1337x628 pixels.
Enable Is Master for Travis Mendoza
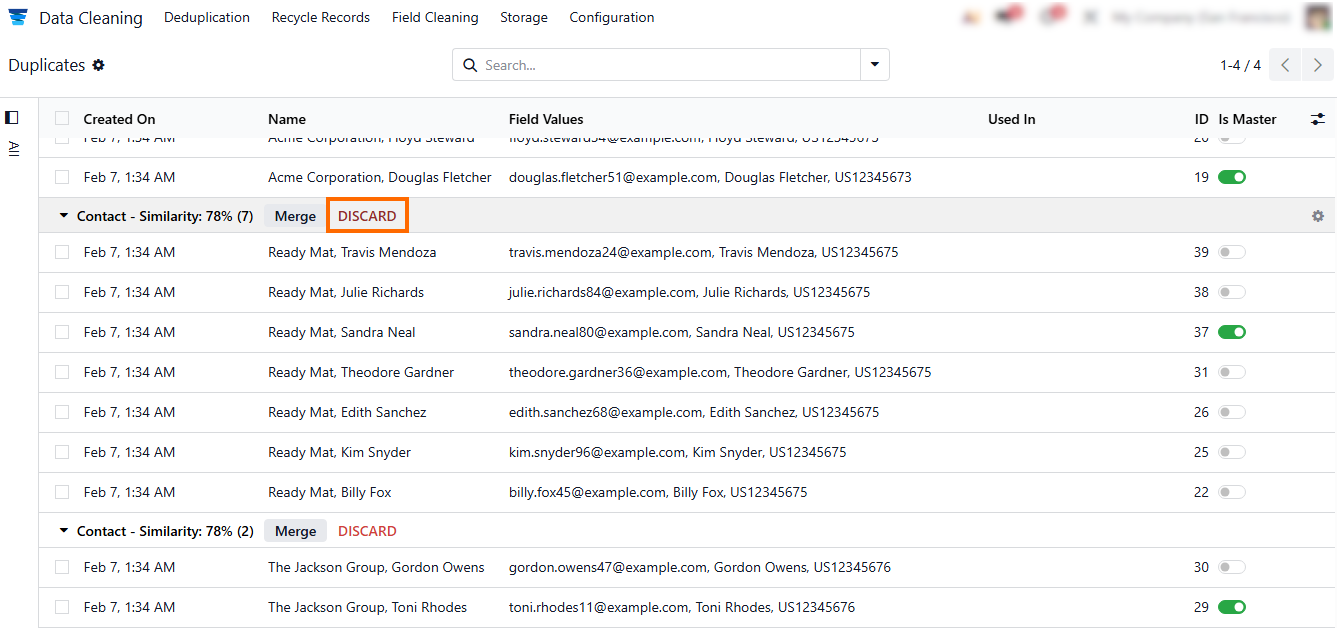coord(1231,252)
